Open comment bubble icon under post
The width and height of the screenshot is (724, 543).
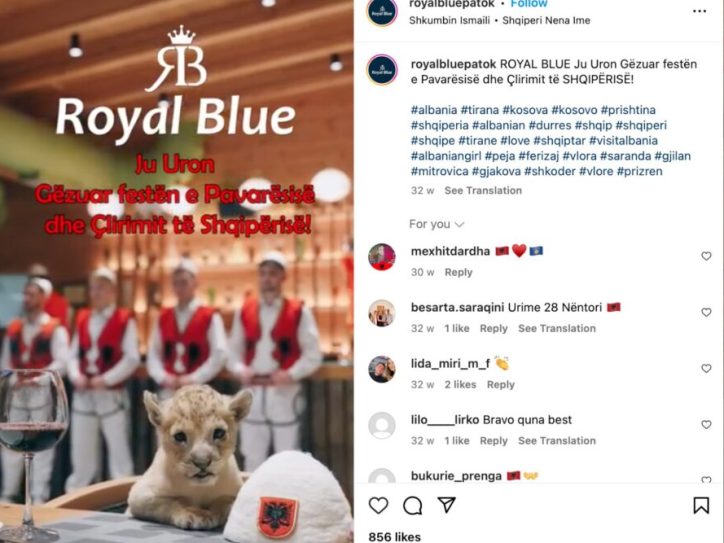tap(412, 506)
